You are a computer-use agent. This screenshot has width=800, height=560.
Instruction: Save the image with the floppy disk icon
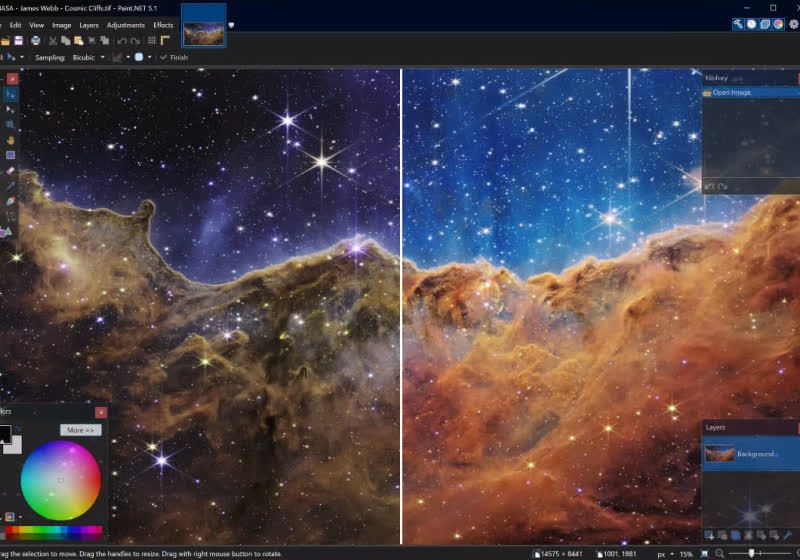(x=19, y=41)
